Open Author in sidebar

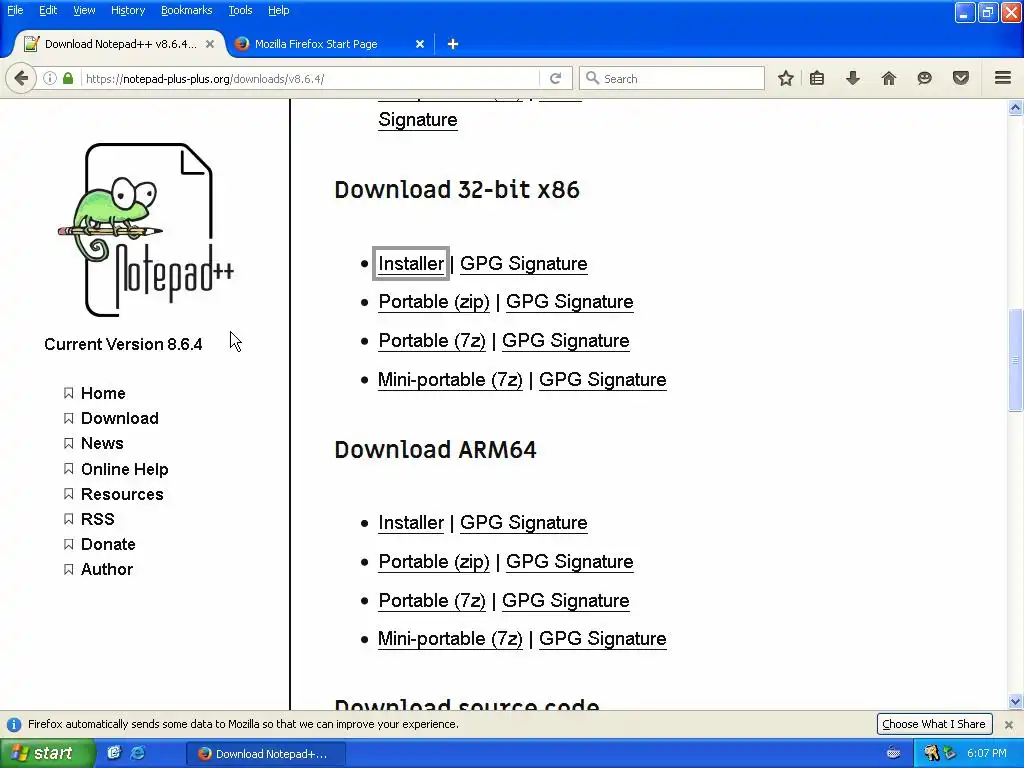(x=106, y=569)
